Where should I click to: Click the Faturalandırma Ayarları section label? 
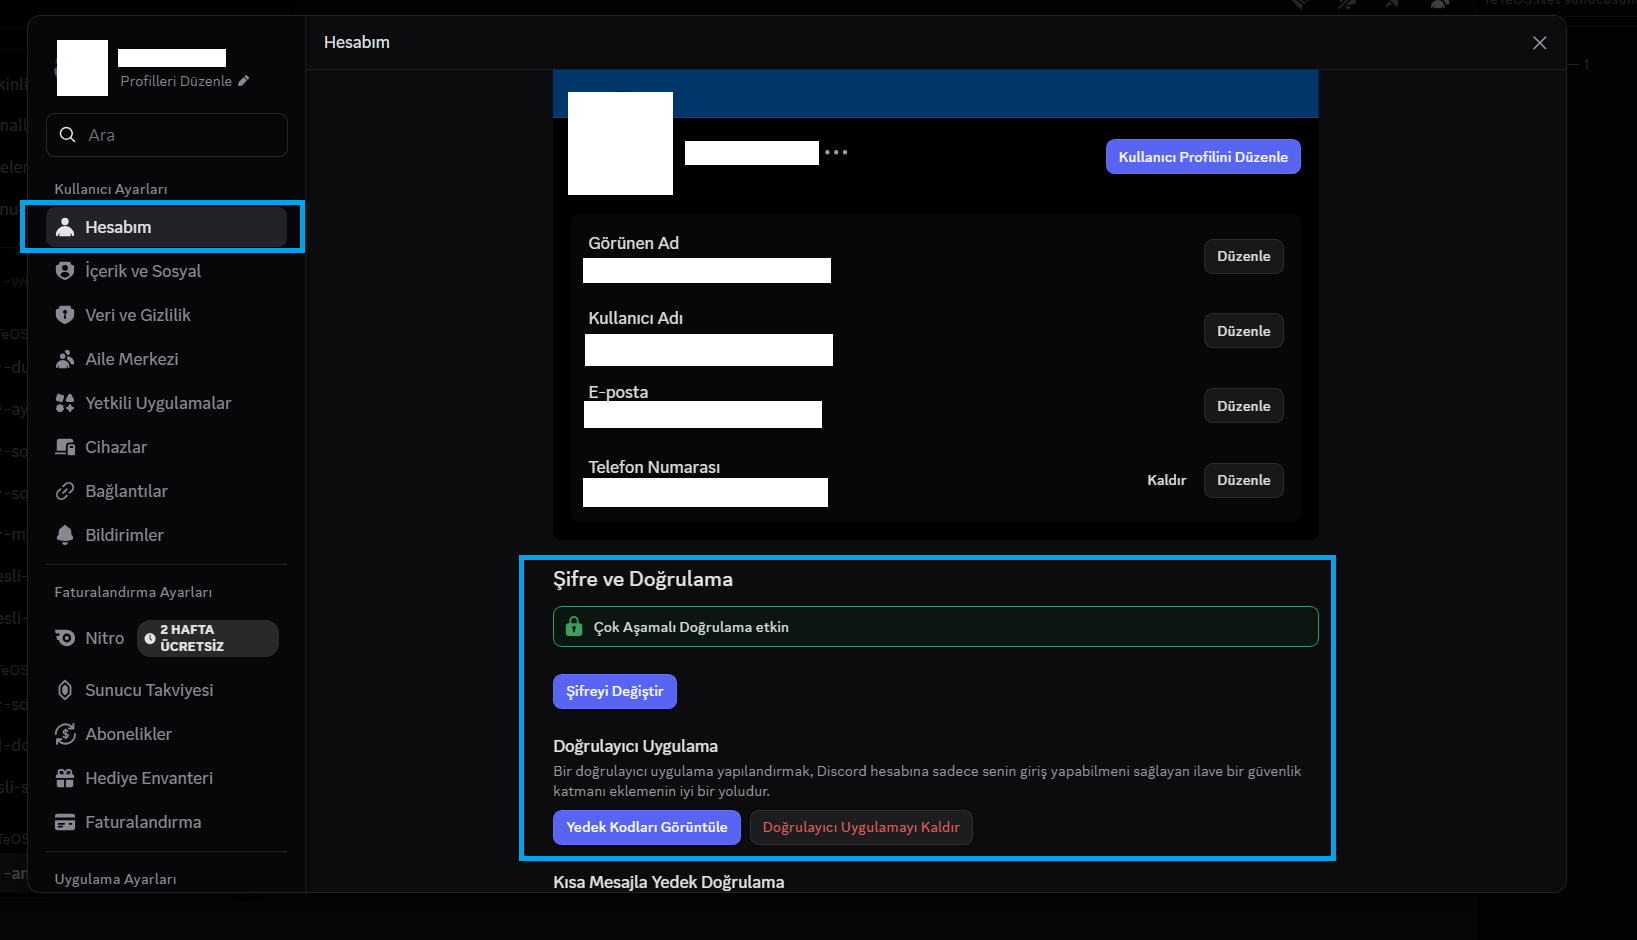pos(133,592)
